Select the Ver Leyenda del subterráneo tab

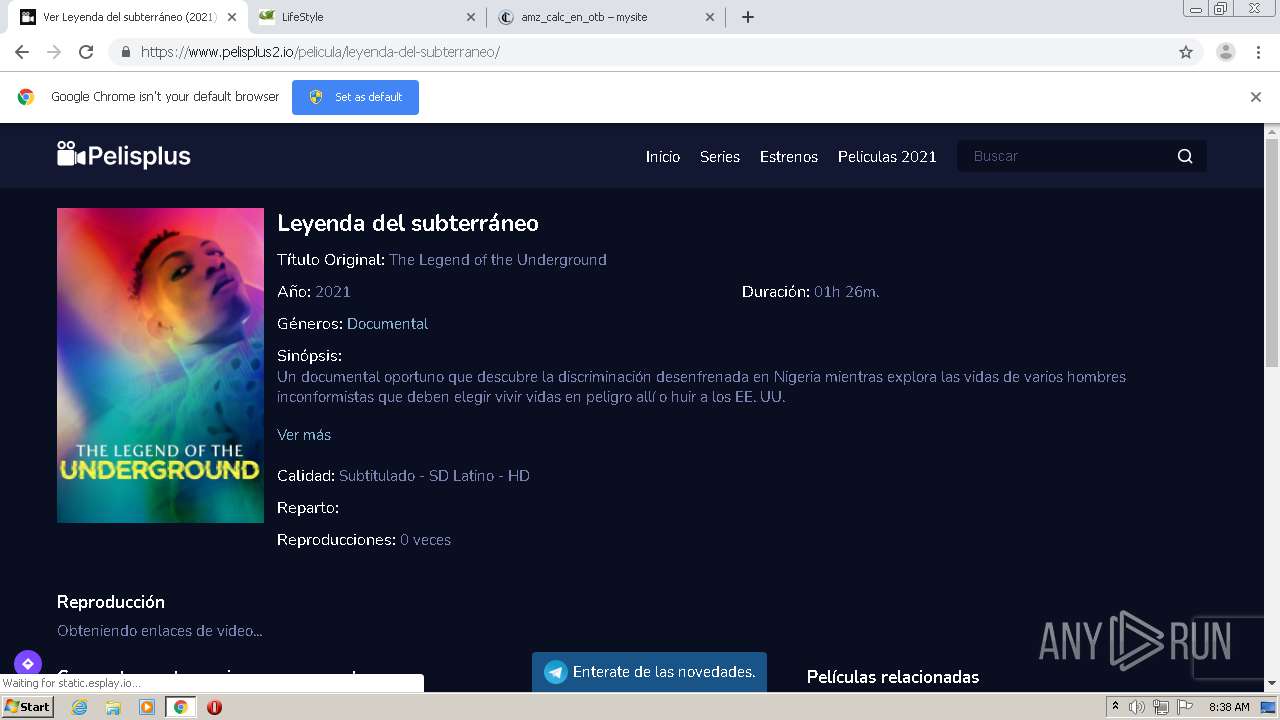tap(128, 17)
